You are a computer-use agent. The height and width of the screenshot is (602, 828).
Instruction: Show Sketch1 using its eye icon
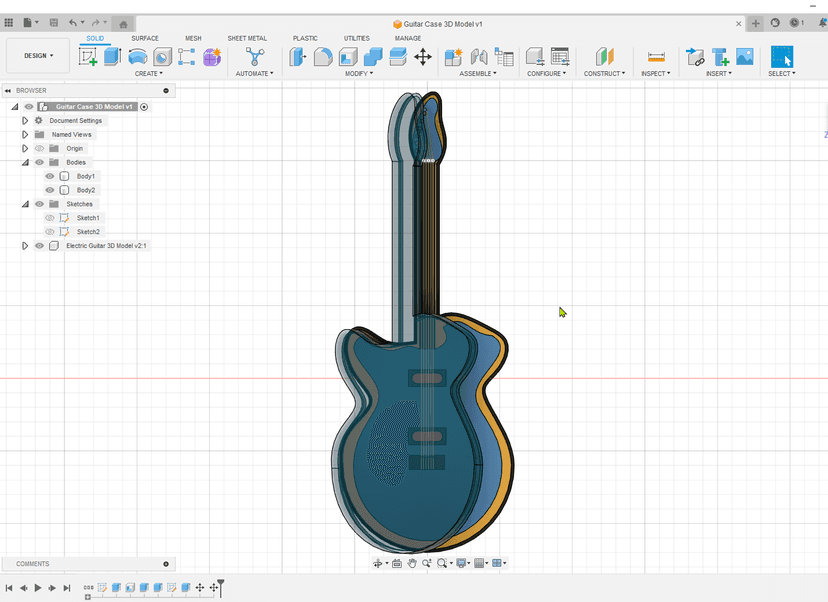[x=50, y=218]
